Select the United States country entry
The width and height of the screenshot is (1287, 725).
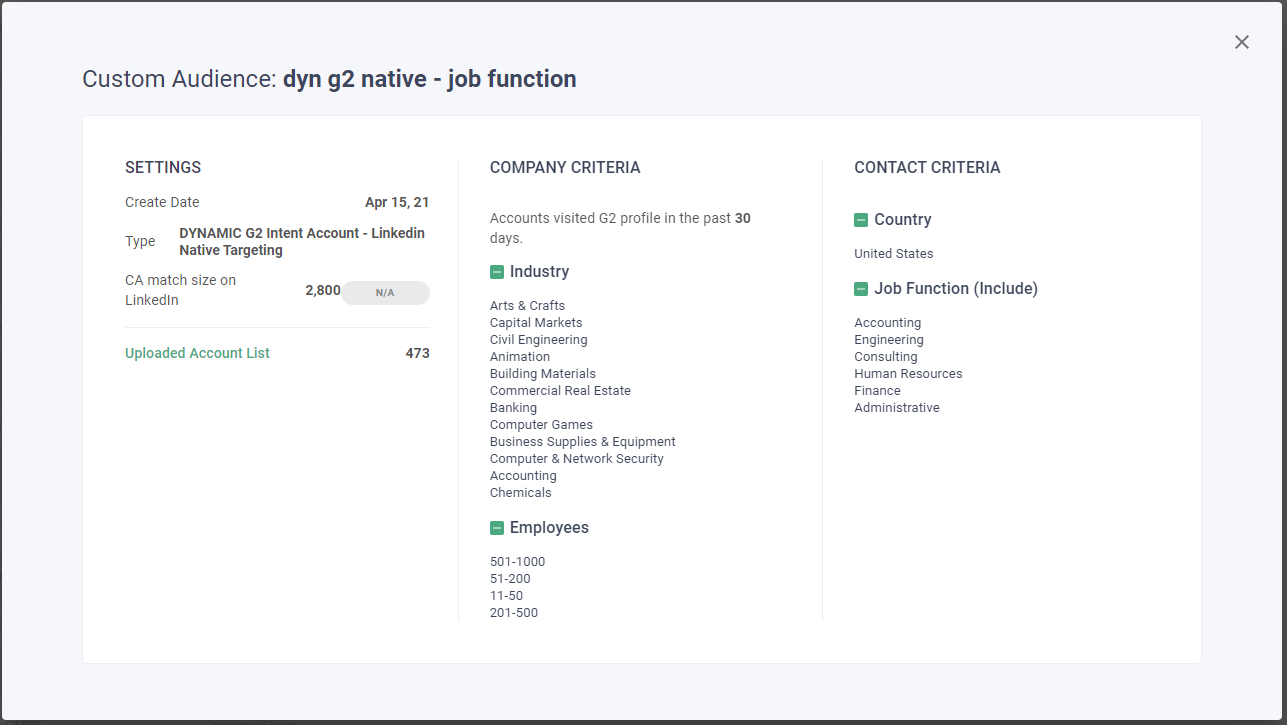pyautogui.click(x=893, y=254)
